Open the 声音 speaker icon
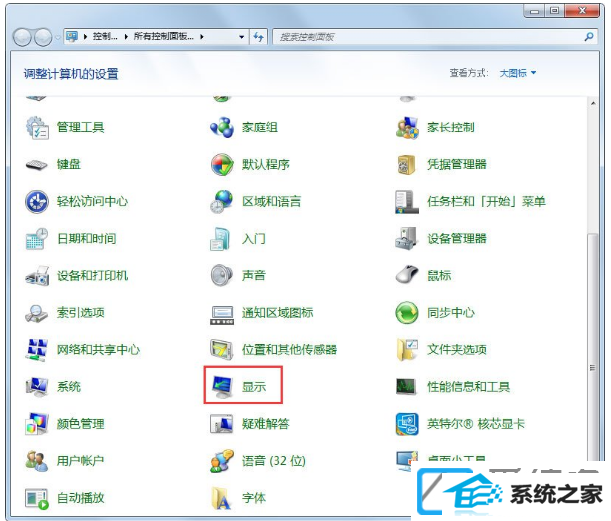Image resolution: width=611 pixels, height=521 pixels. pyautogui.click(x=222, y=276)
